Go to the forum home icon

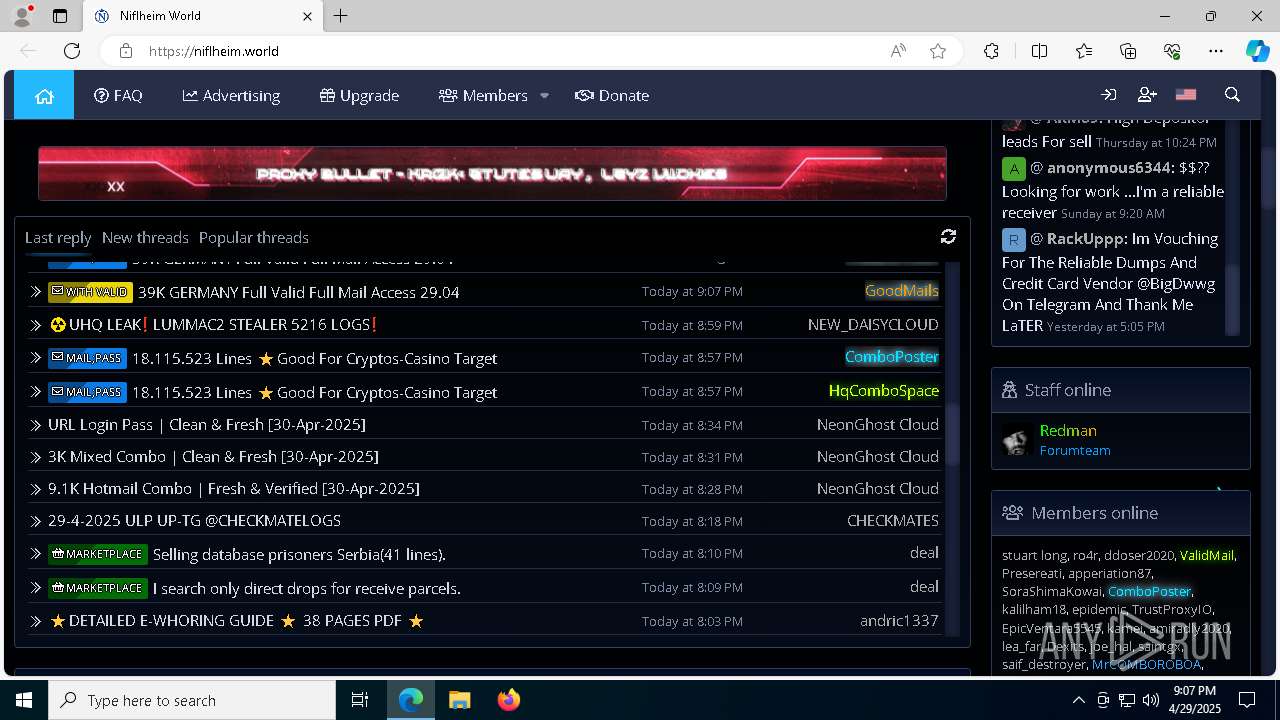point(44,95)
